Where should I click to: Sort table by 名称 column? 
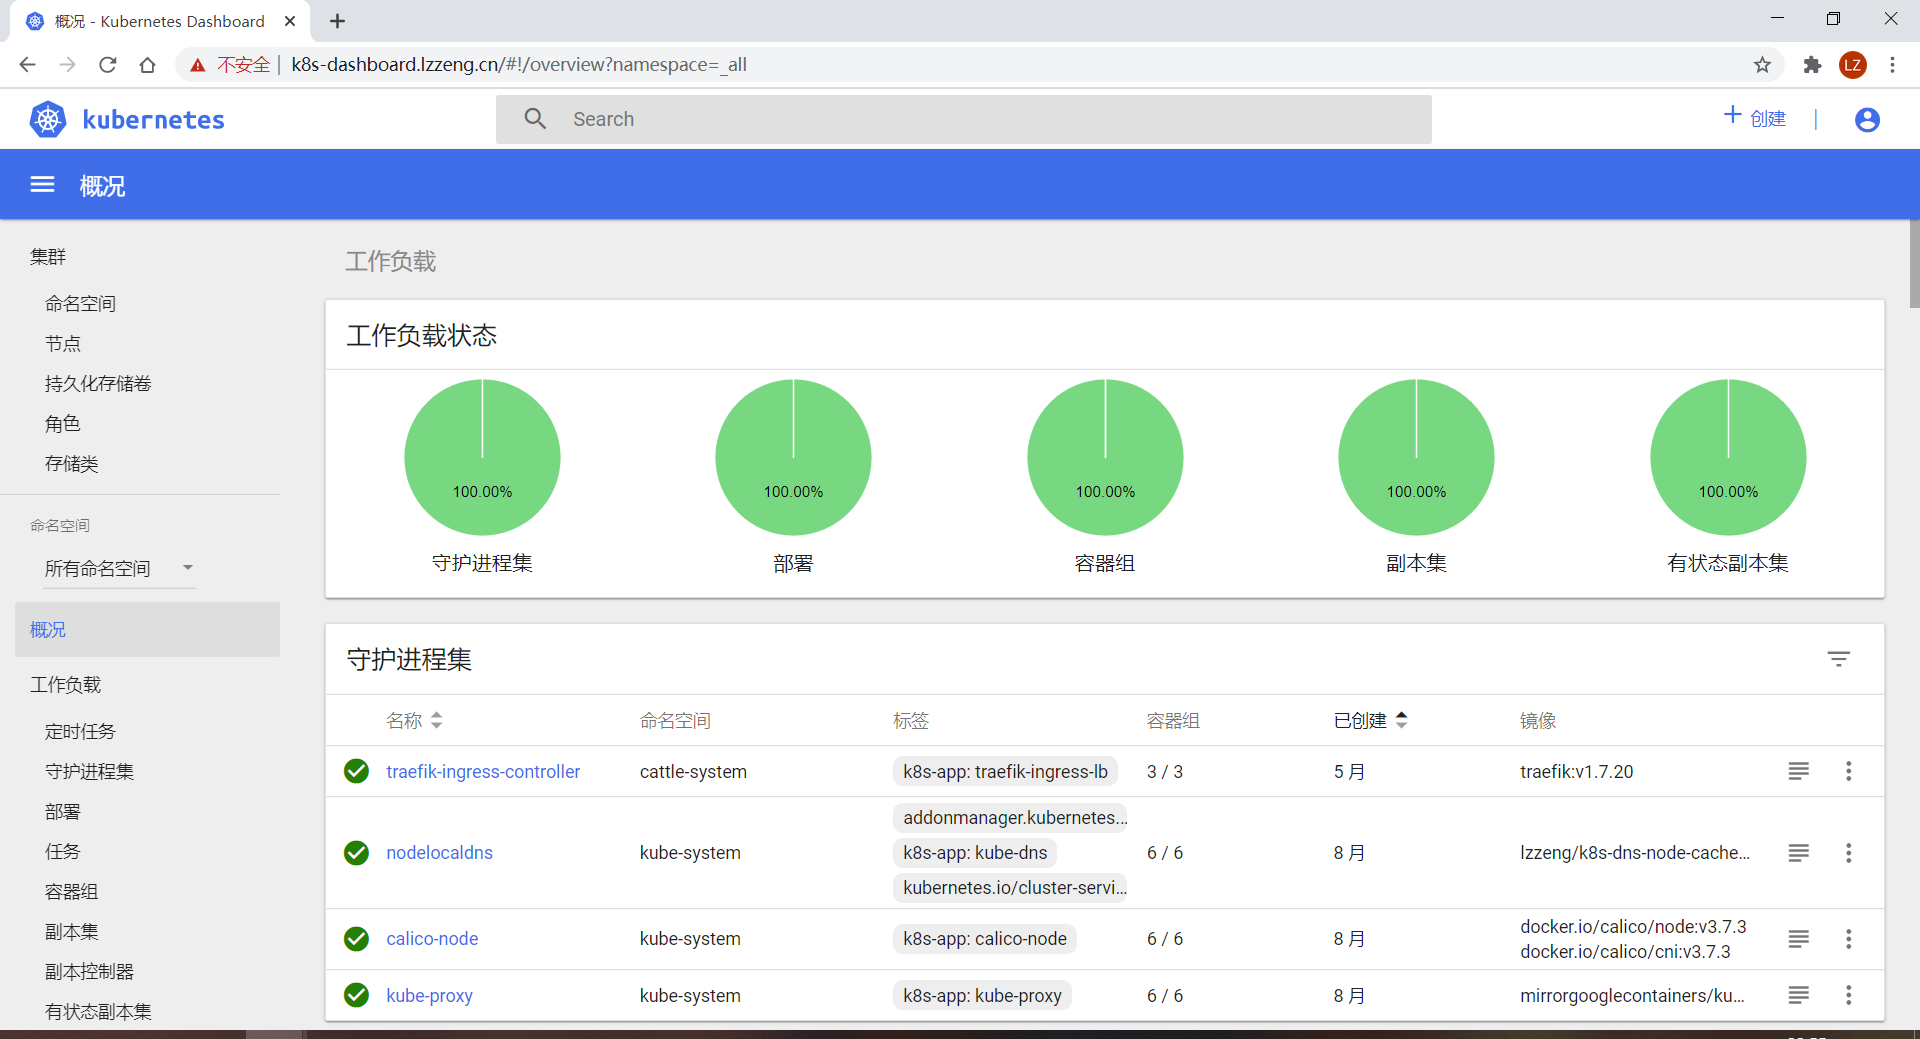(414, 720)
